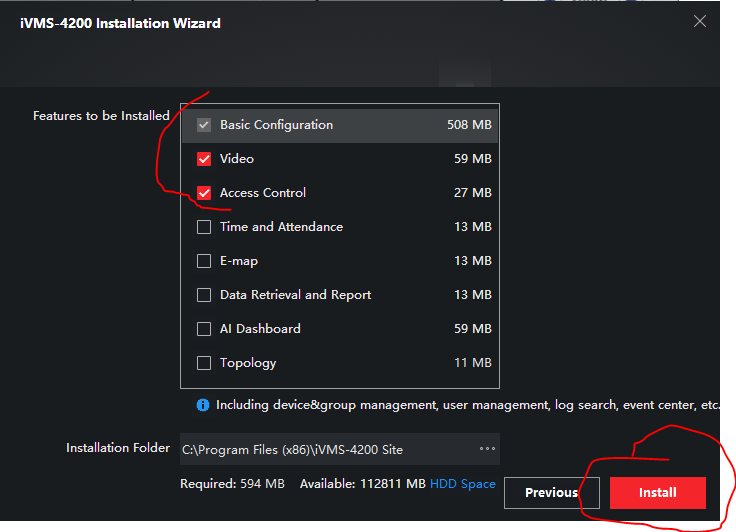
Task: Select the Topology feature checkbox
Action: pyautogui.click(x=204, y=363)
